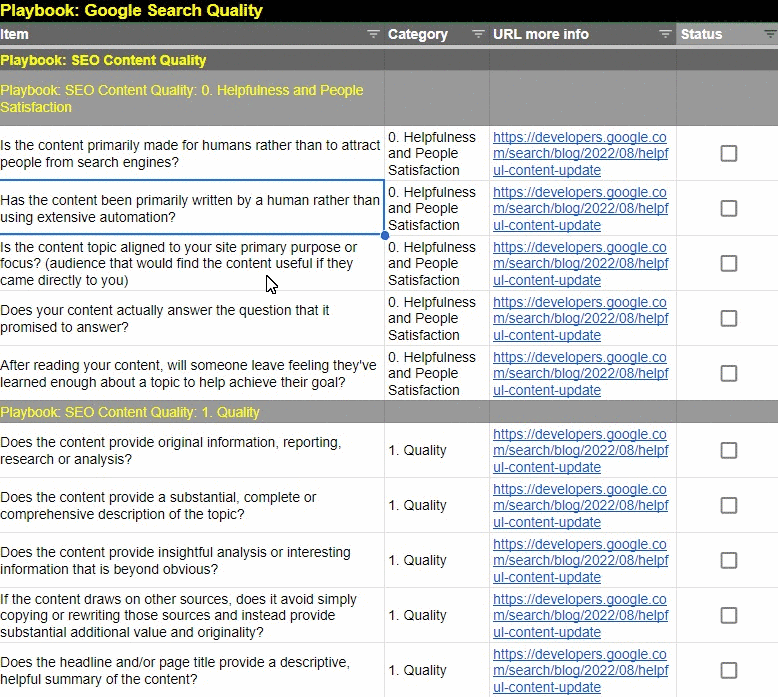Open helpful-content link in 'substantial, complete' row
778x697 pixels.
click(x=581, y=506)
